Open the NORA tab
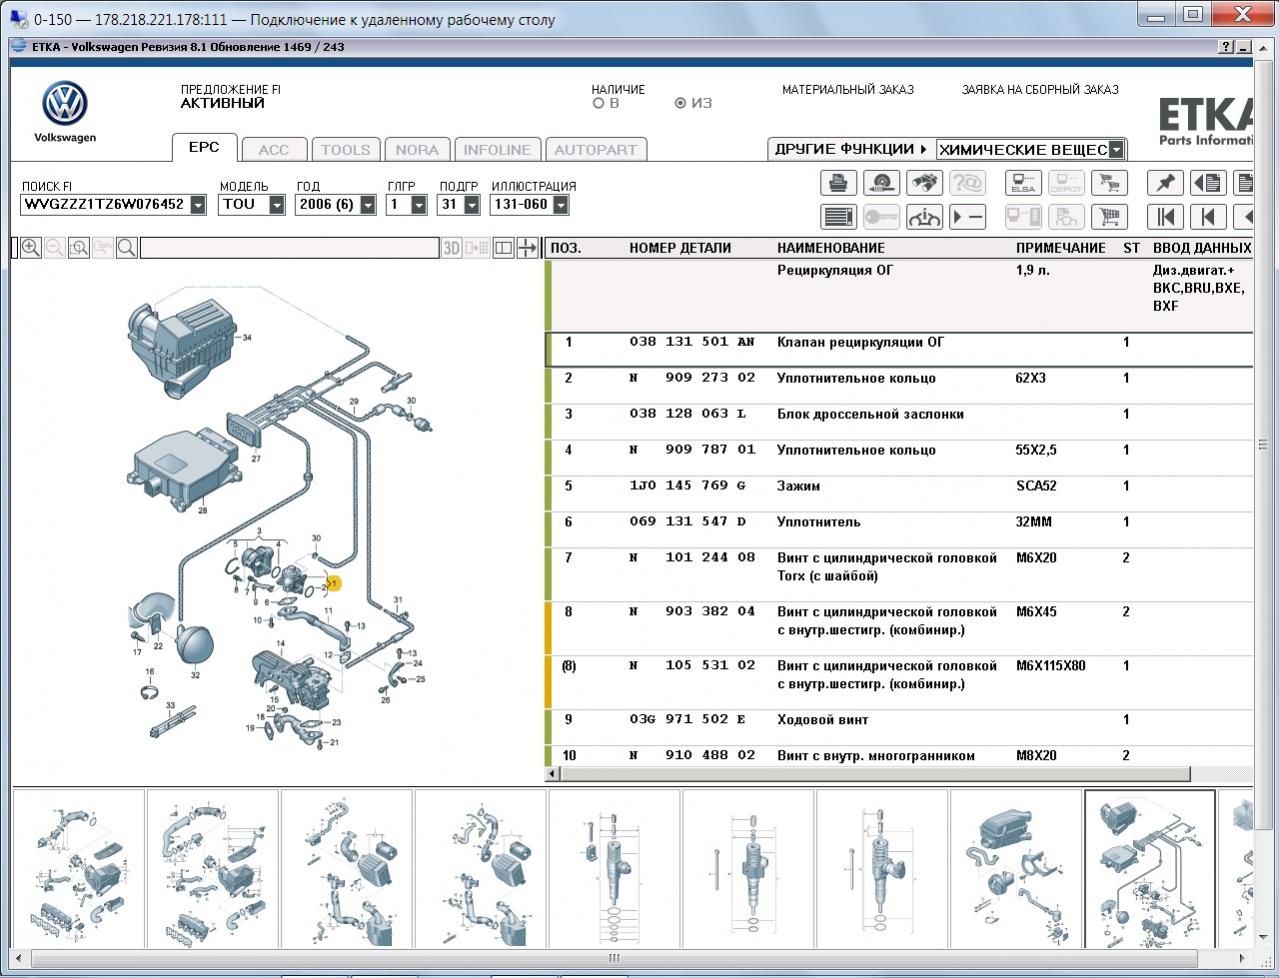1279x978 pixels. coord(417,150)
